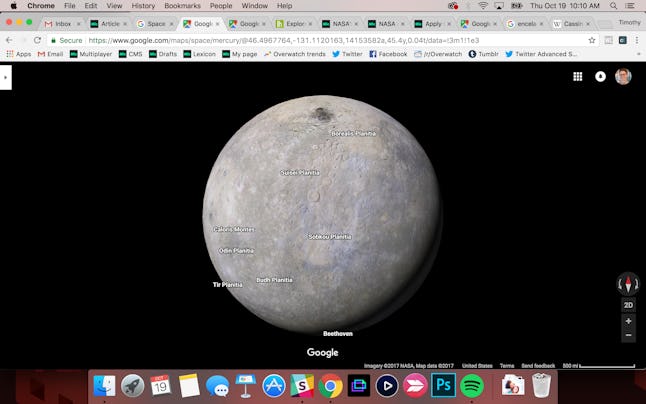Image resolution: width=646 pixels, height=404 pixels.
Task: Open the App Store from Dock
Action: tap(274, 386)
